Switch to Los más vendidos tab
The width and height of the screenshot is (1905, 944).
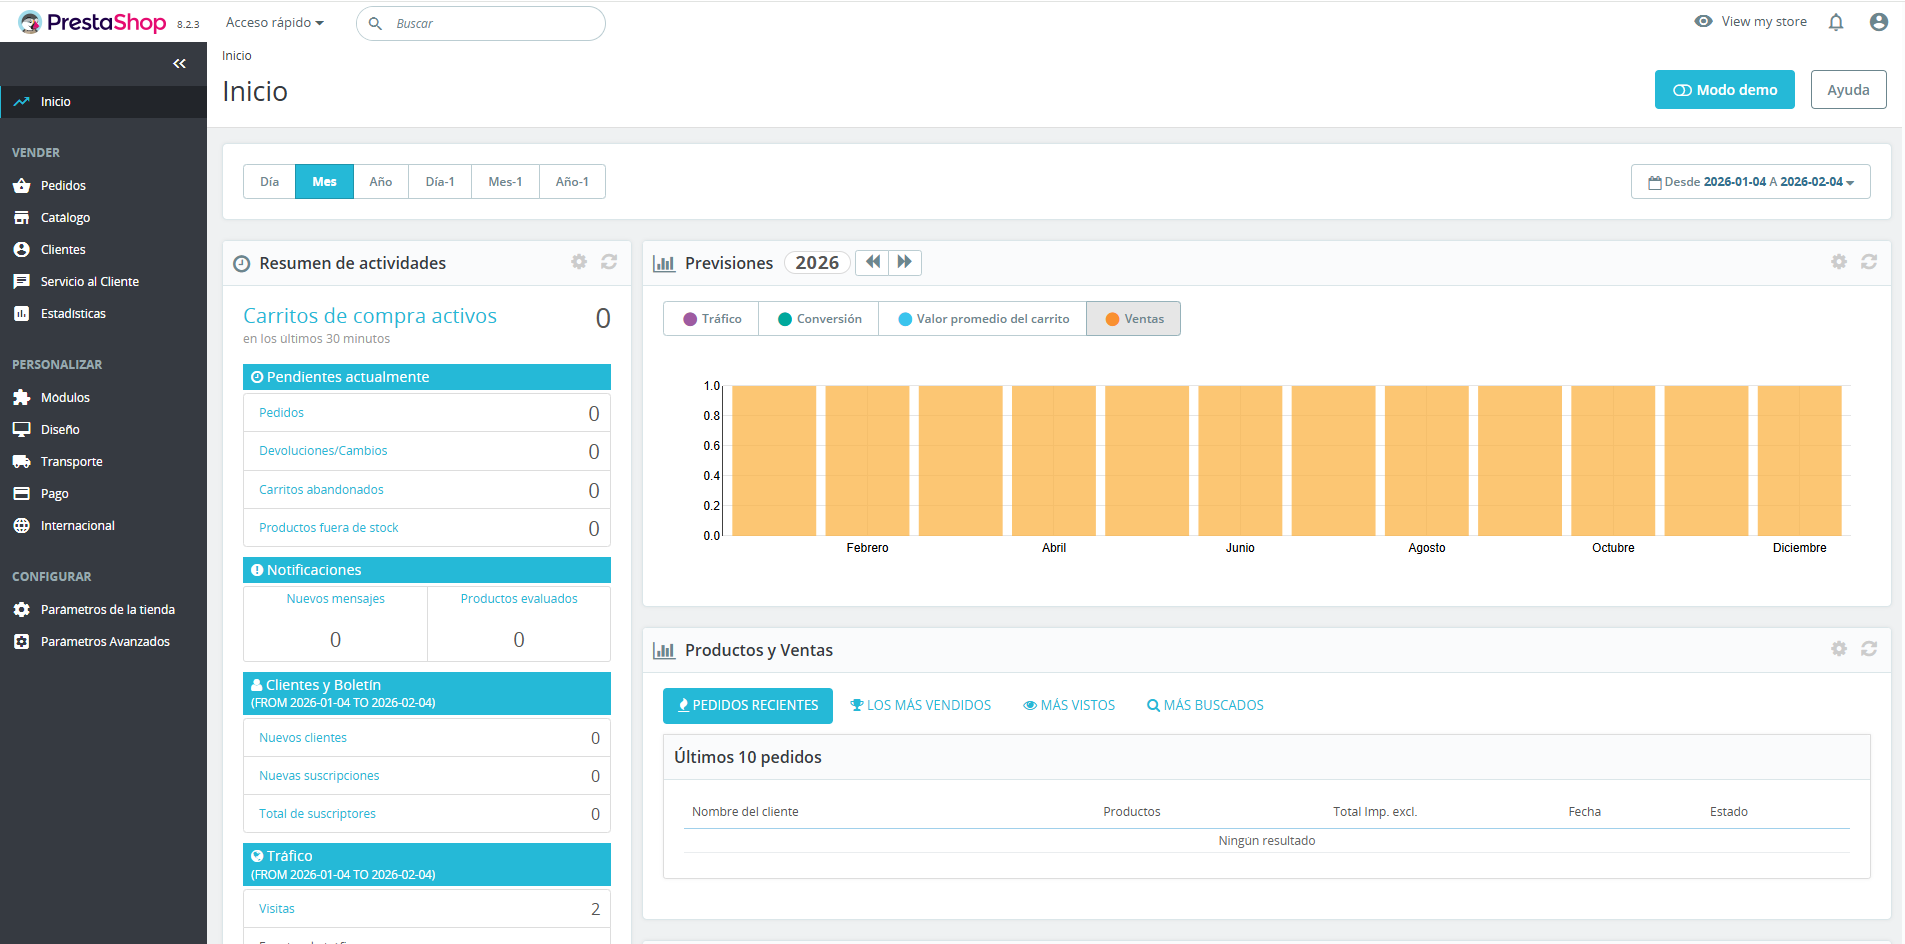click(920, 706)
